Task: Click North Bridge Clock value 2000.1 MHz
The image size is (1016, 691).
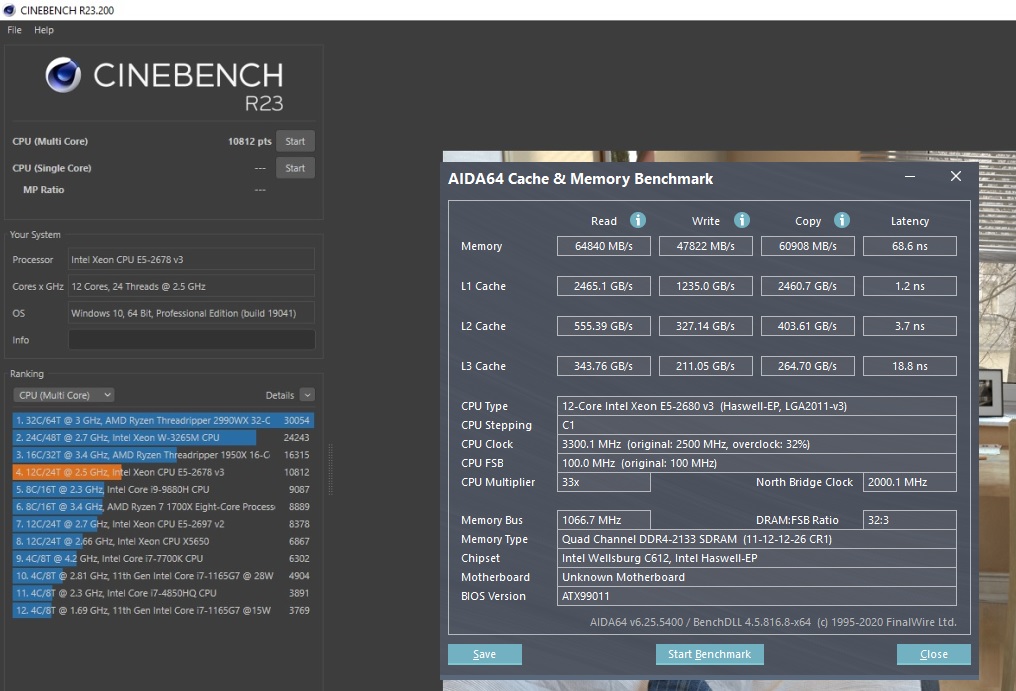Action: point(910,482)
